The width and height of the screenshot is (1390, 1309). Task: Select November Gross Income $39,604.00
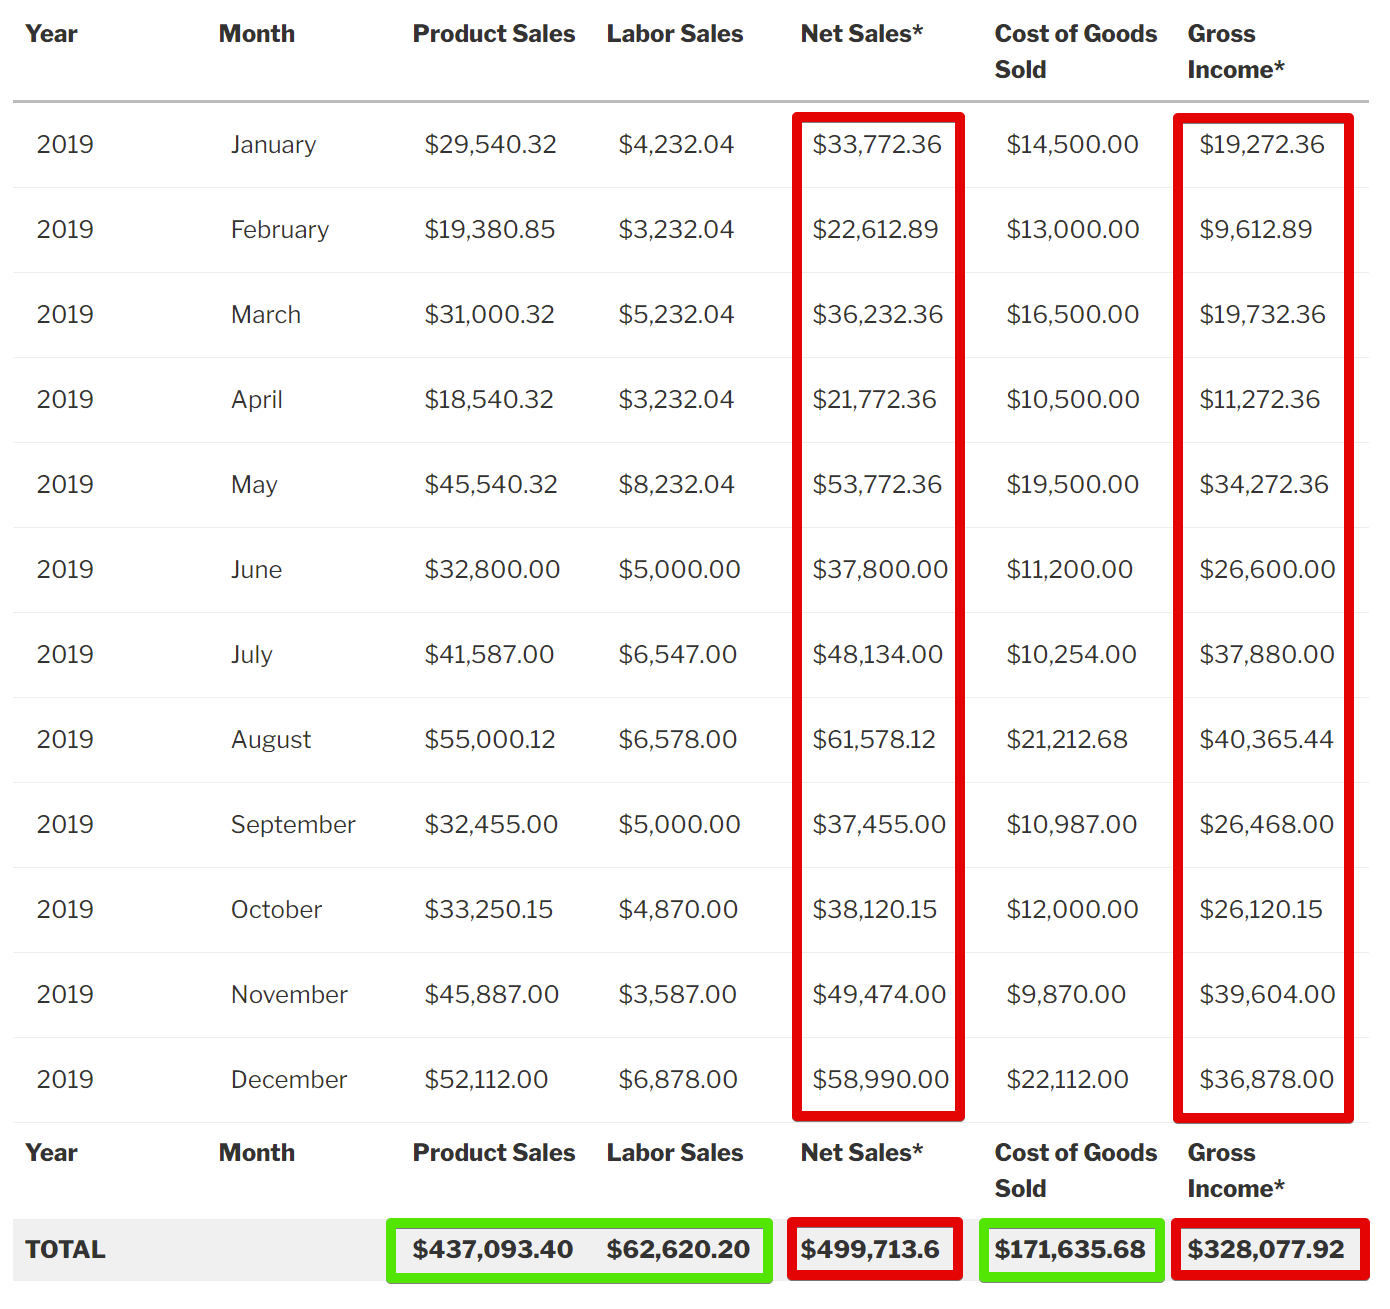coord(1267,995)
